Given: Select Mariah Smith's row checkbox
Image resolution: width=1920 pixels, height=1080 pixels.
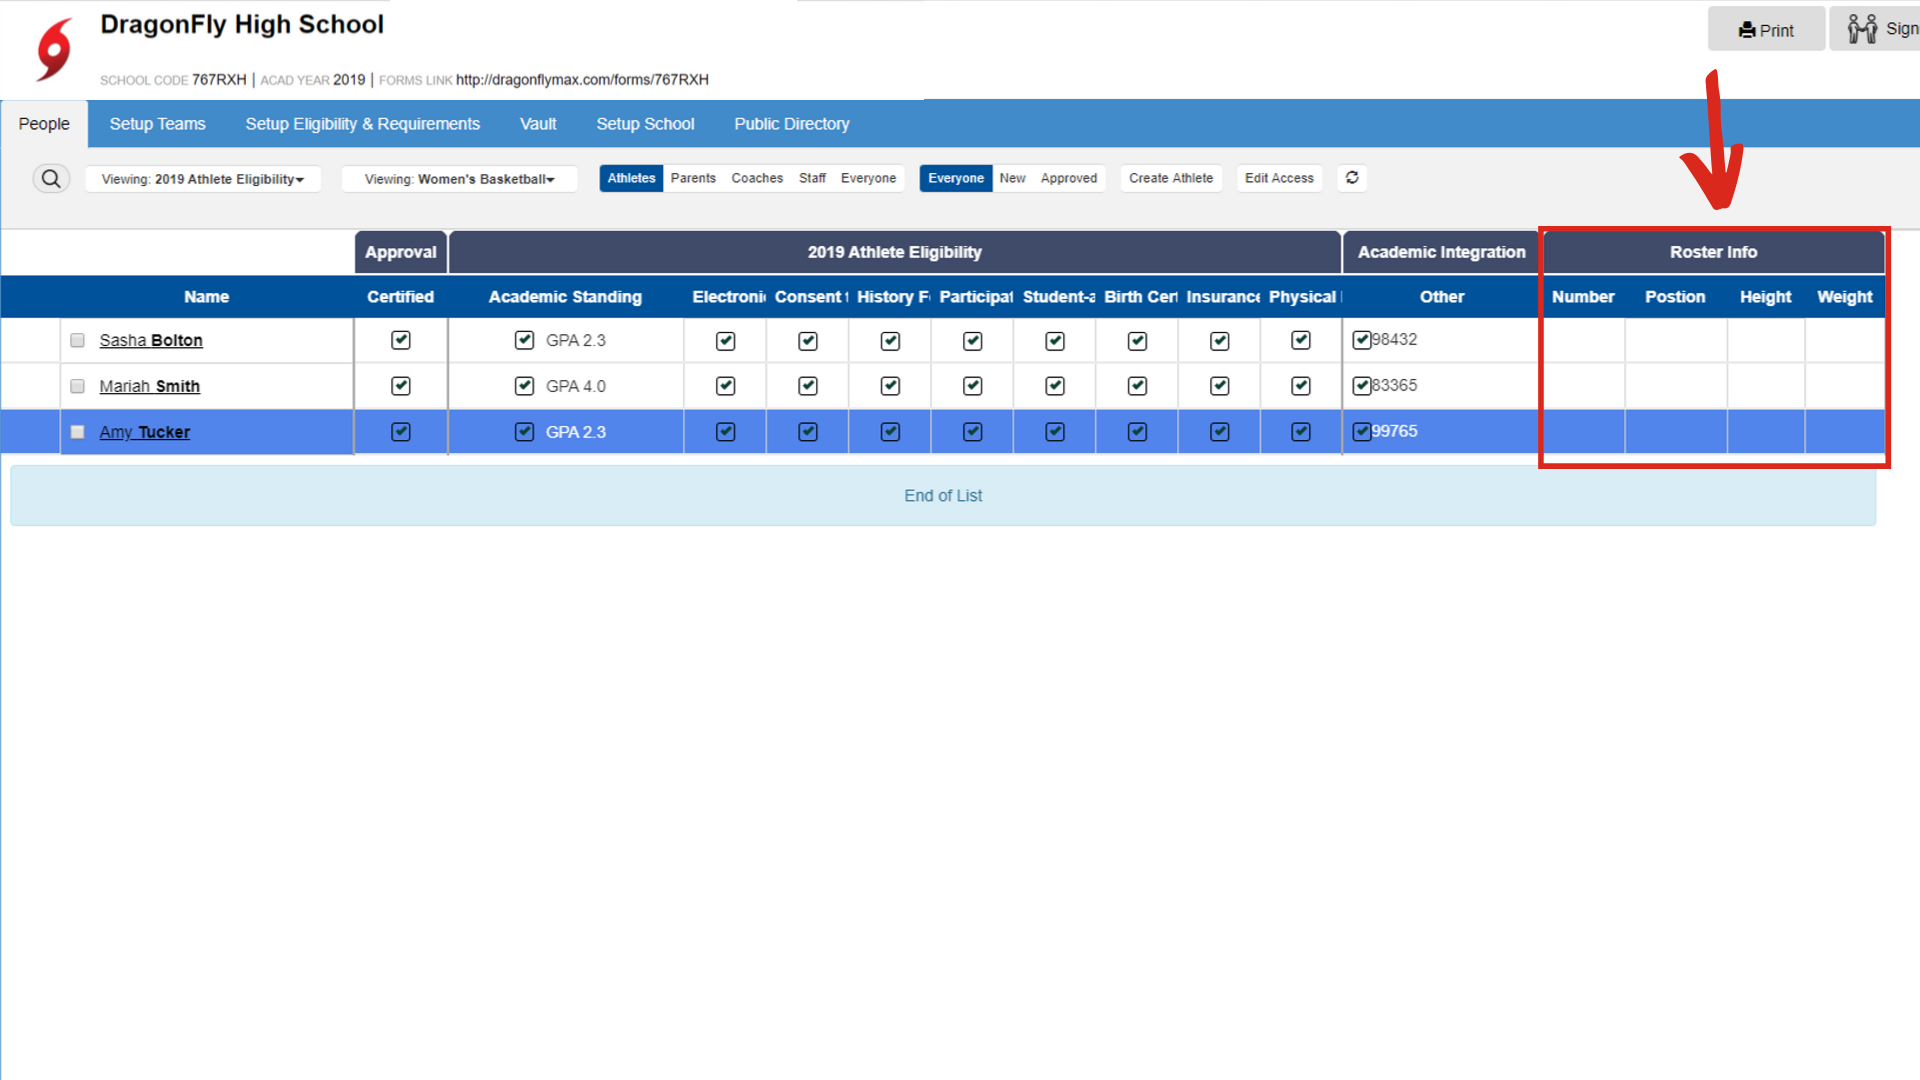Looking at the screenshot, I should pos(78,387).
